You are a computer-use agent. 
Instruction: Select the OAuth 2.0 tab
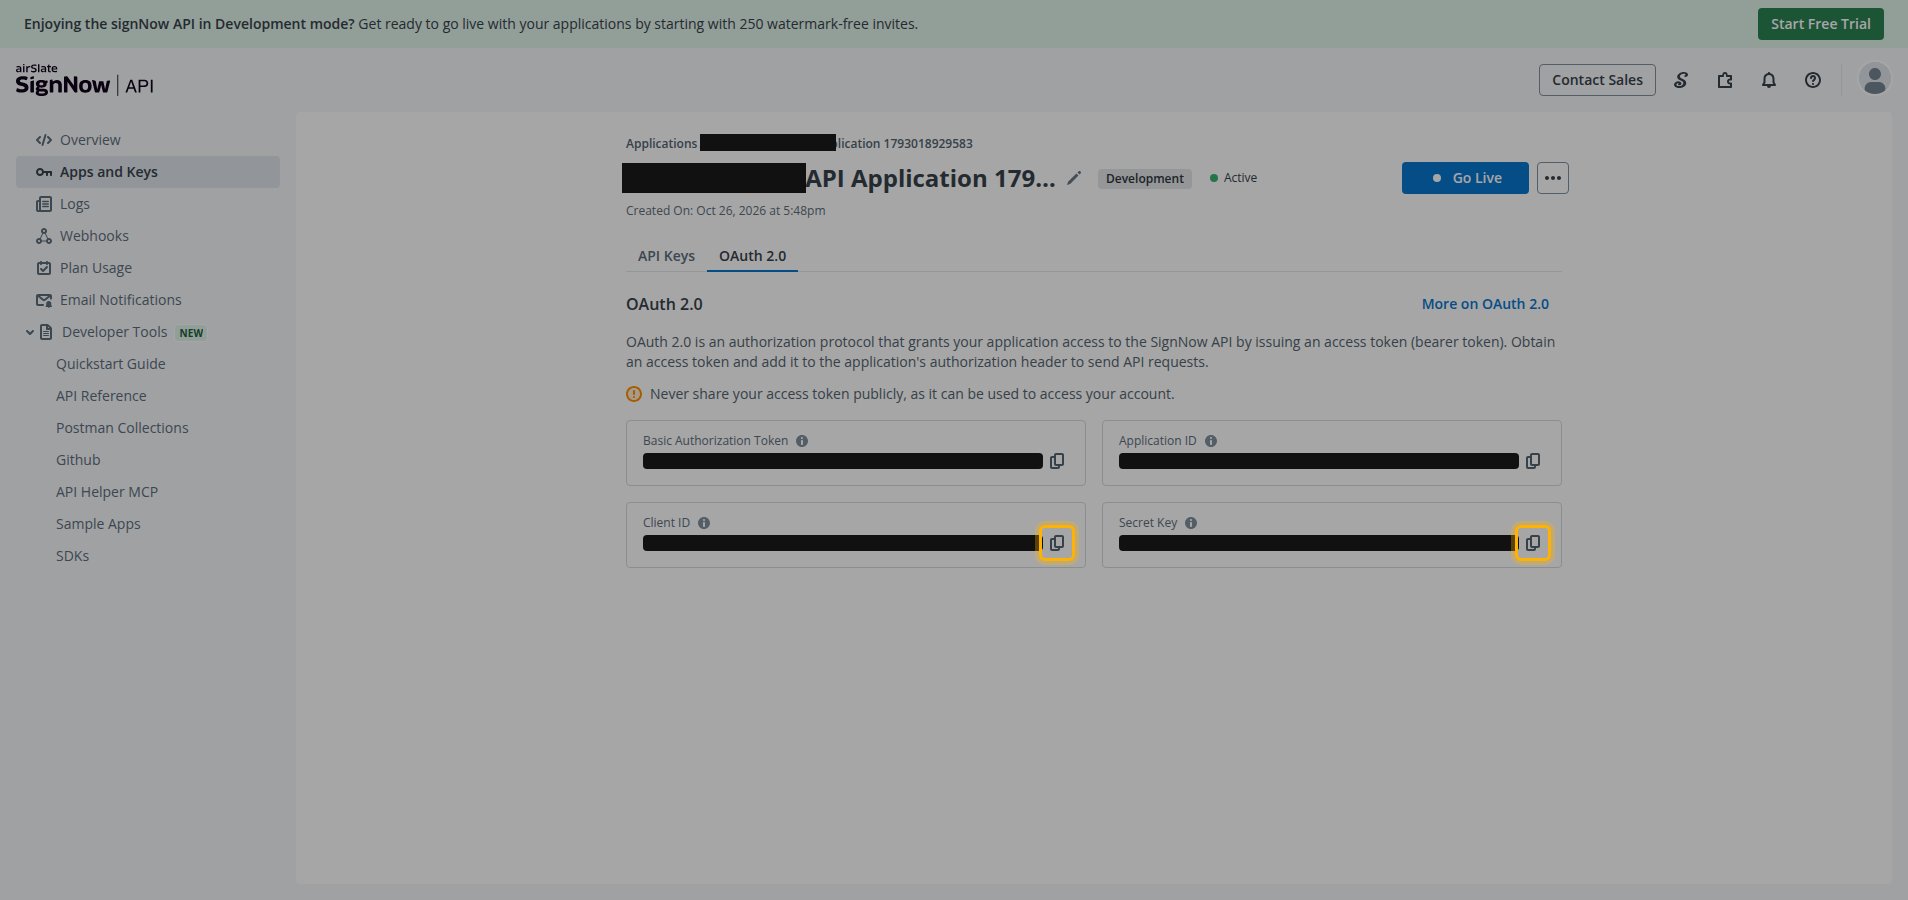click(x=752, y=256)
